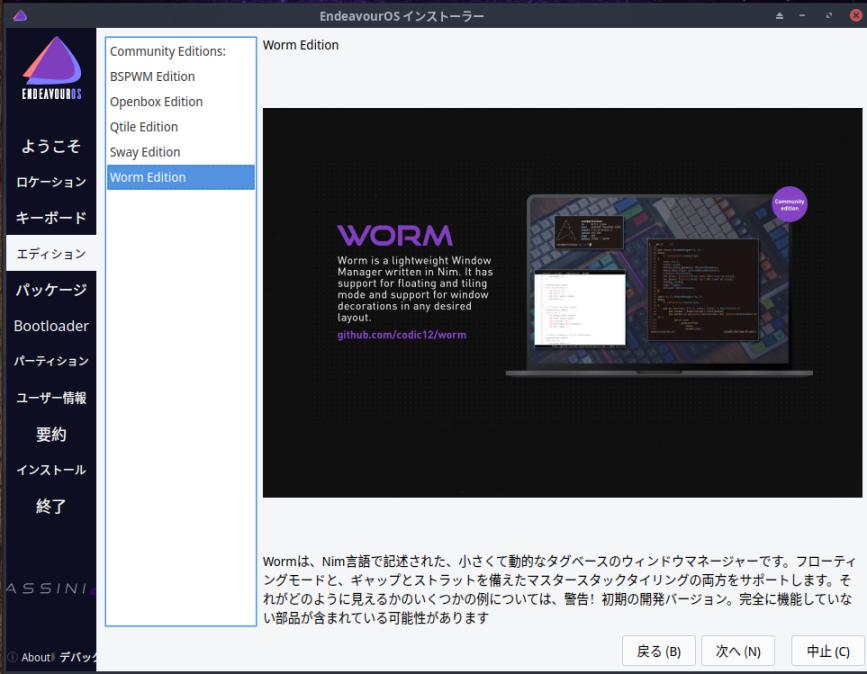Screen dimensions: 867x674
Task: Click the titlebar EndeavourOS app icon
Action: [20, 16]
